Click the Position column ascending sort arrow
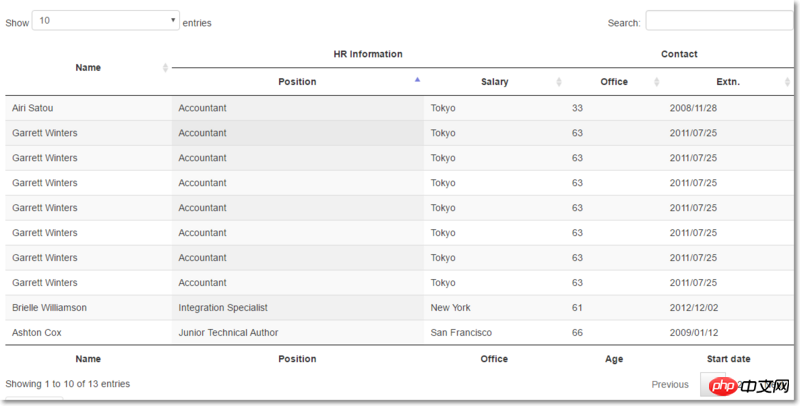 pos(417,80)
